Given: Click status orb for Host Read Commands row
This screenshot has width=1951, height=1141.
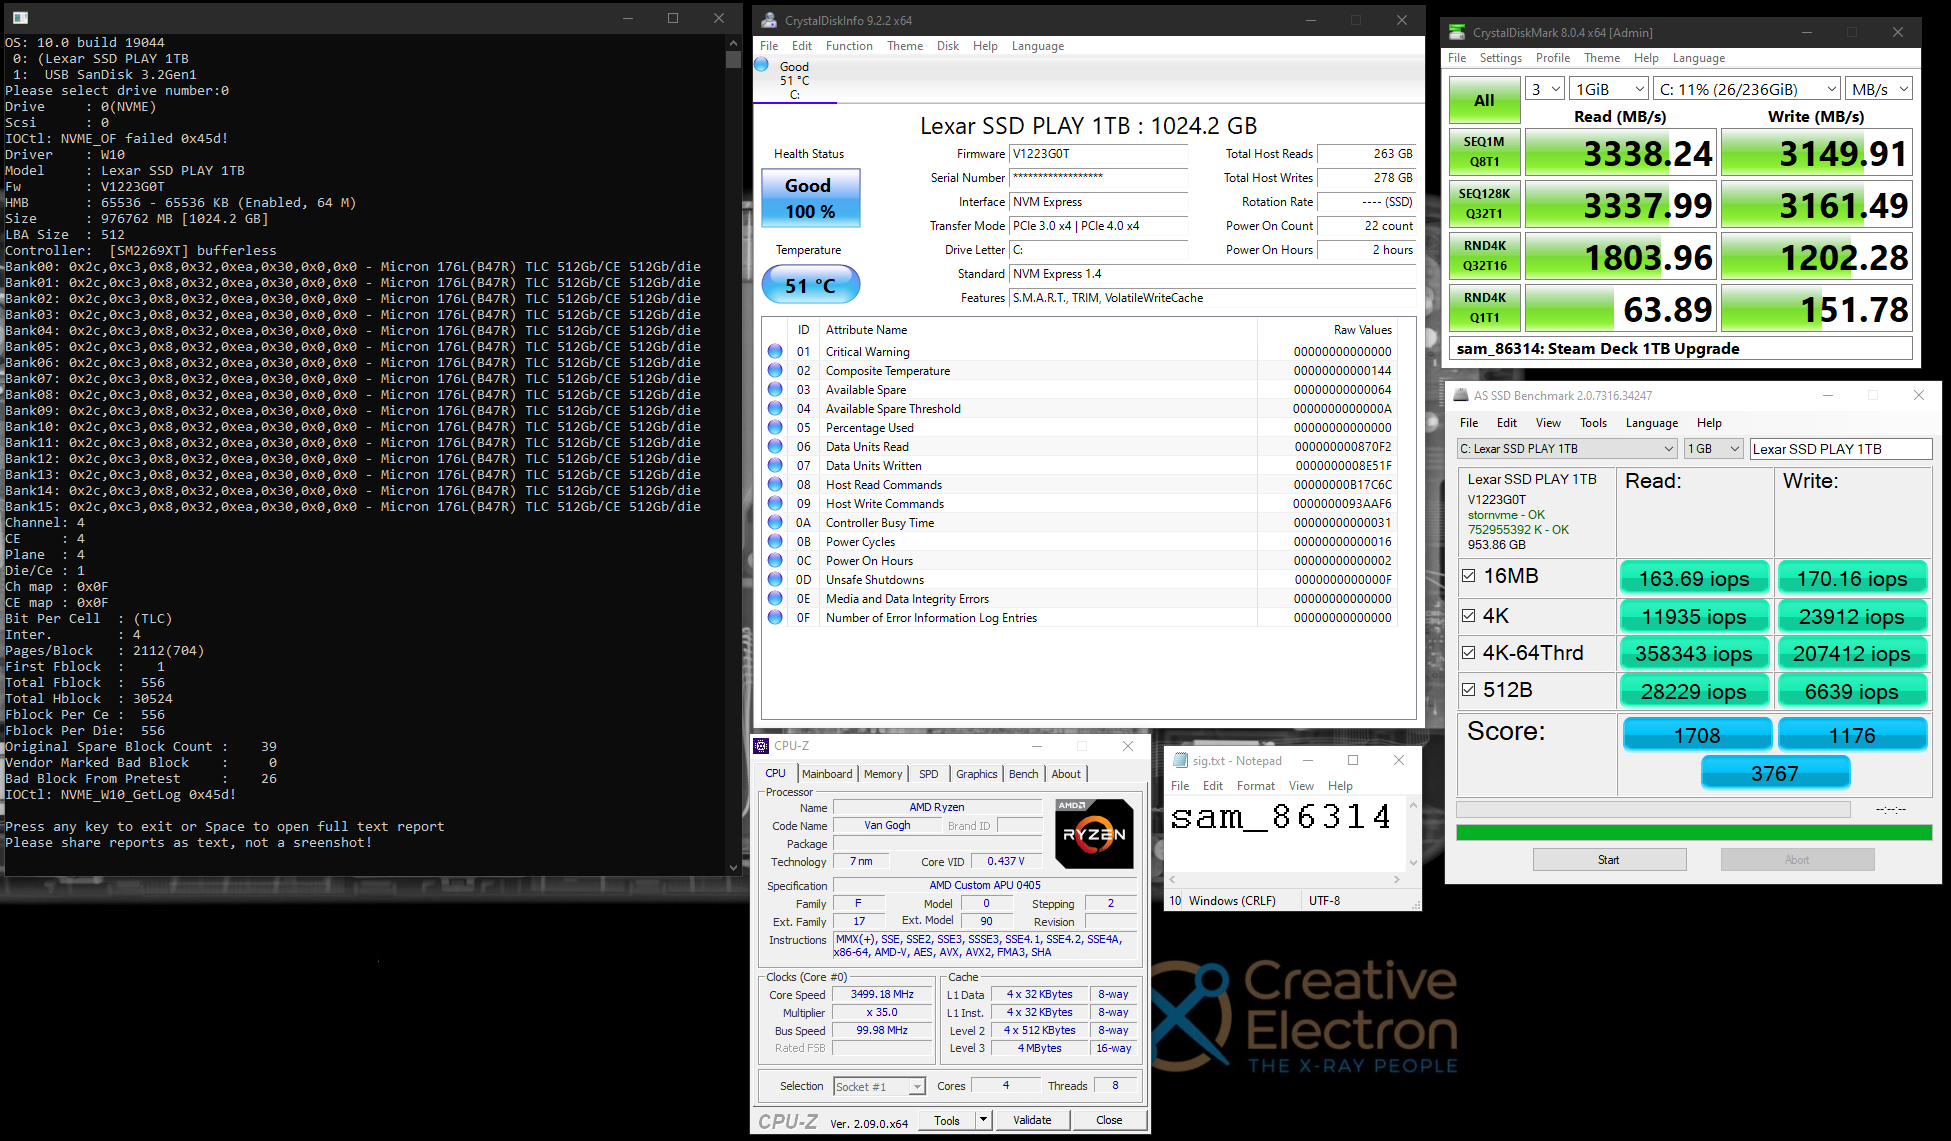Looking at the screenshot, I should (775, 484).
